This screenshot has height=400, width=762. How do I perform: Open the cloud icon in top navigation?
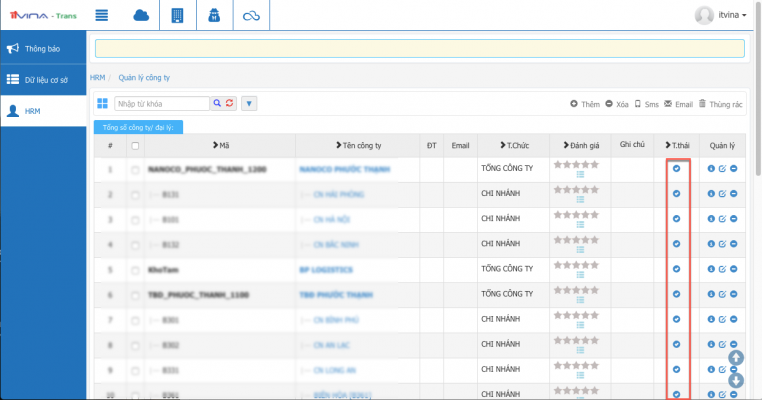coord(140,15)
